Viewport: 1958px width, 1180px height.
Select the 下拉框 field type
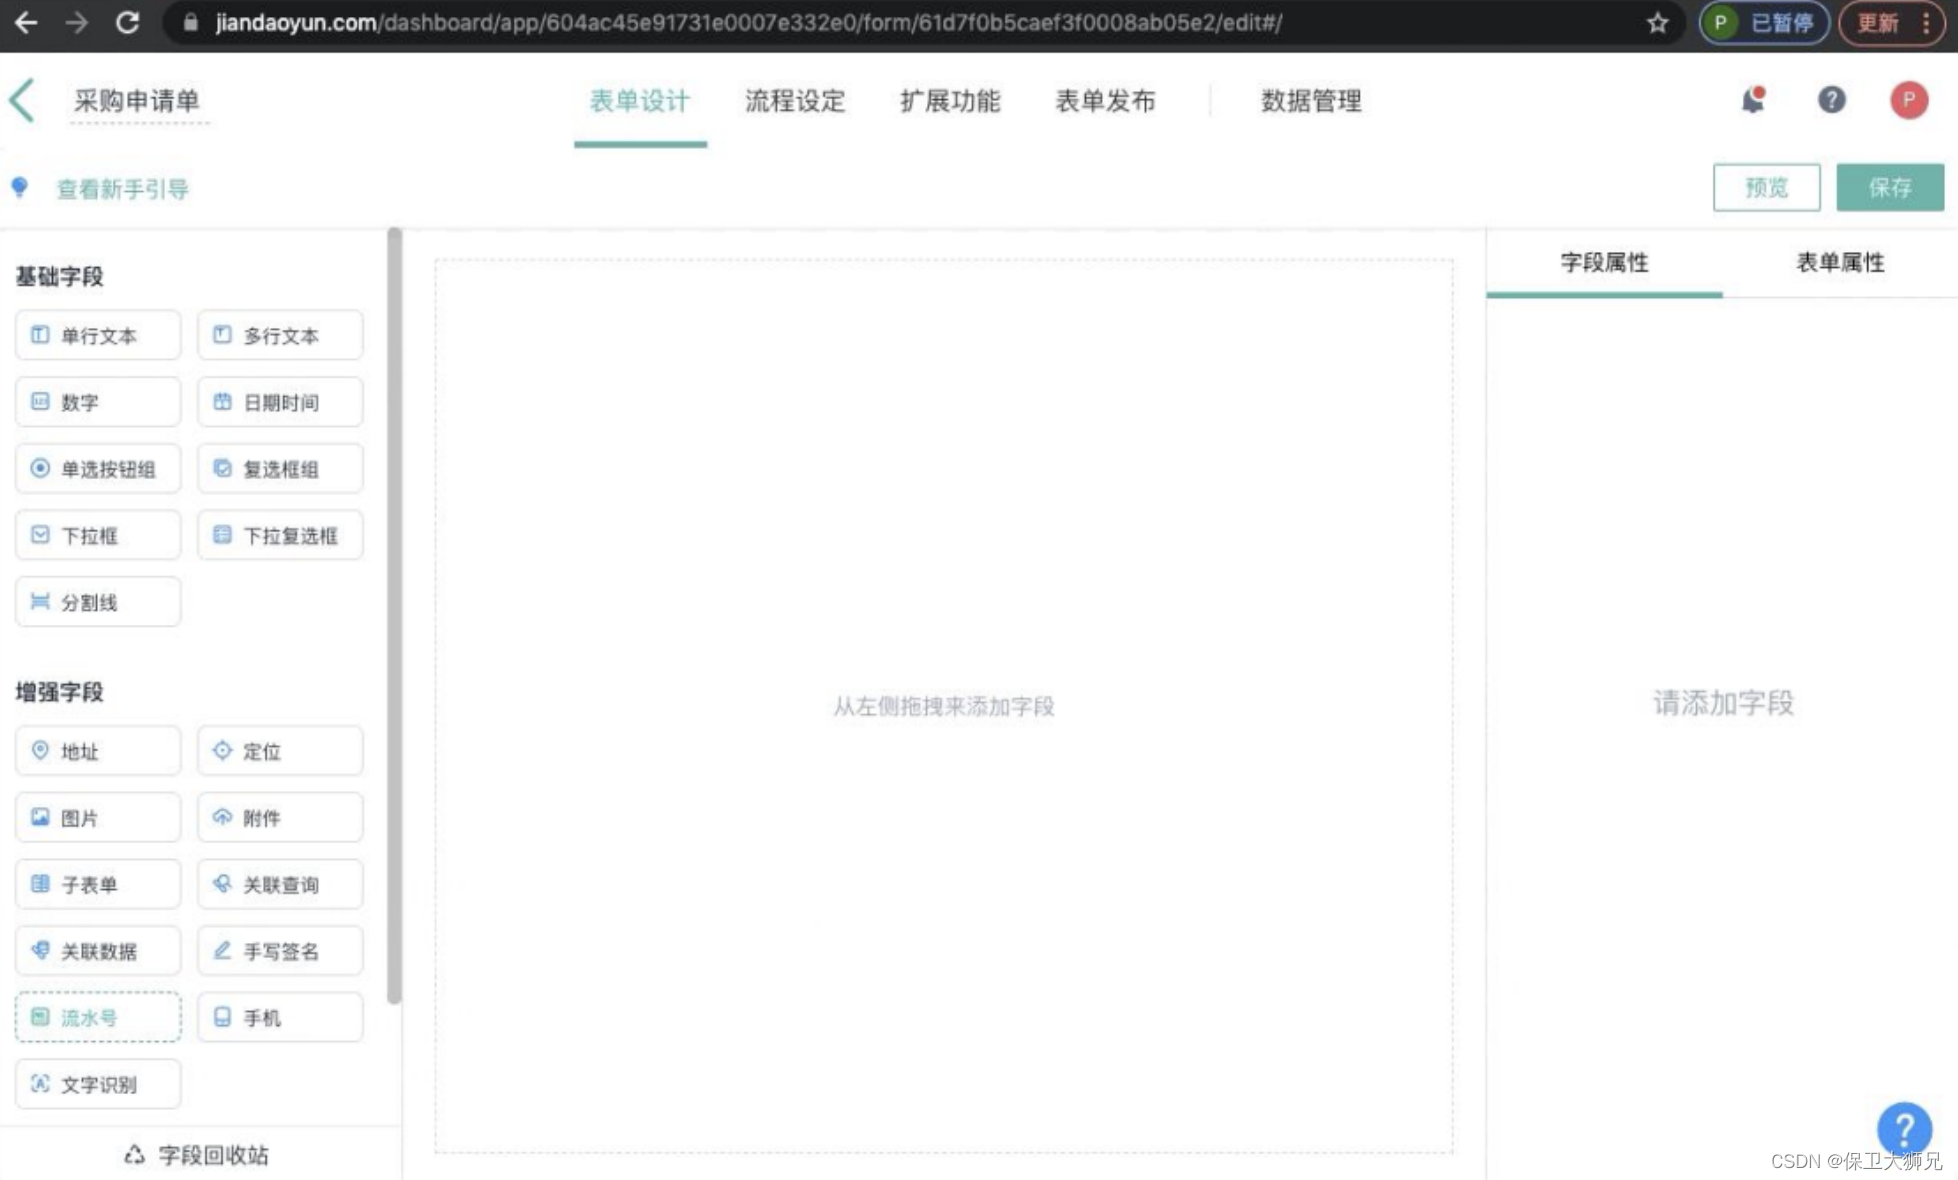click(98, 536)
